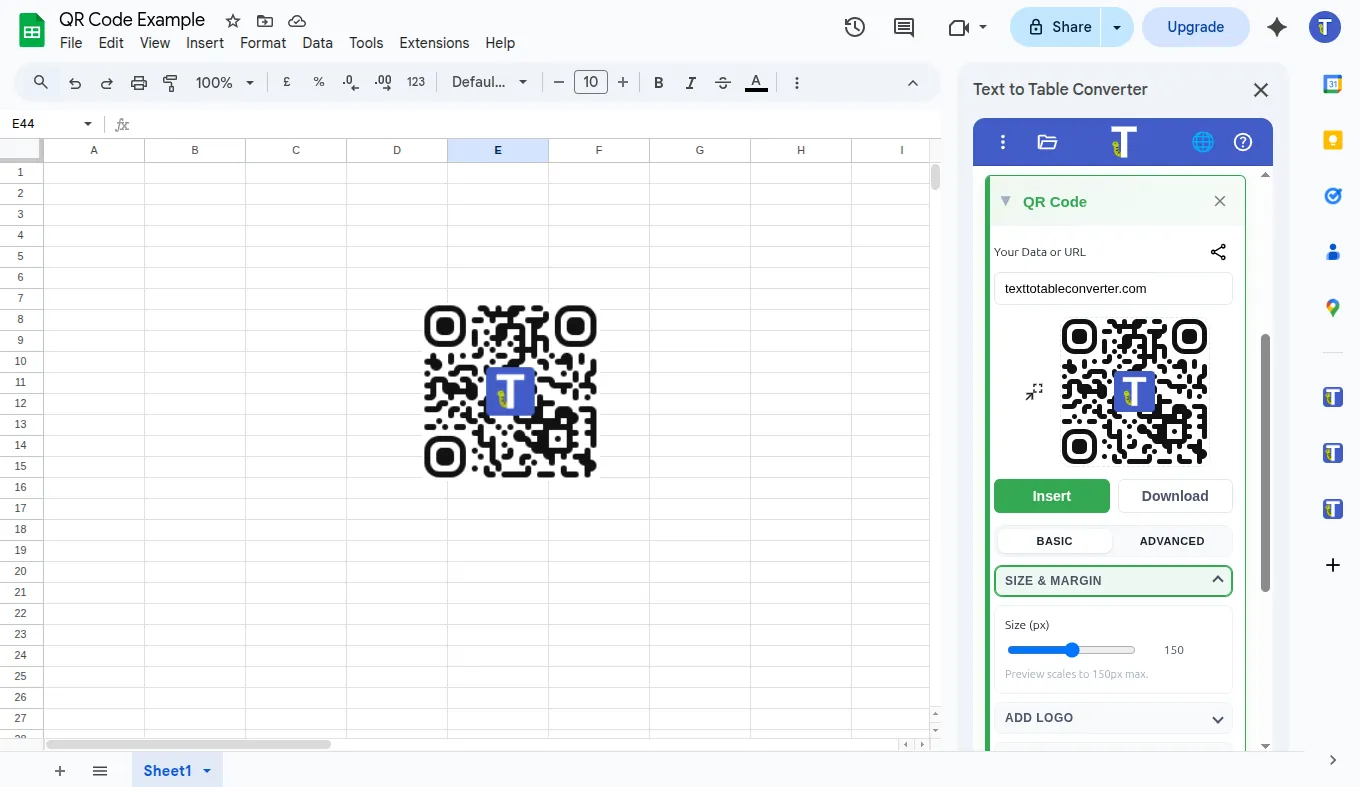Open the three-dot menu in the add-on header
1360x787 pixels.
coord(1003,142)
